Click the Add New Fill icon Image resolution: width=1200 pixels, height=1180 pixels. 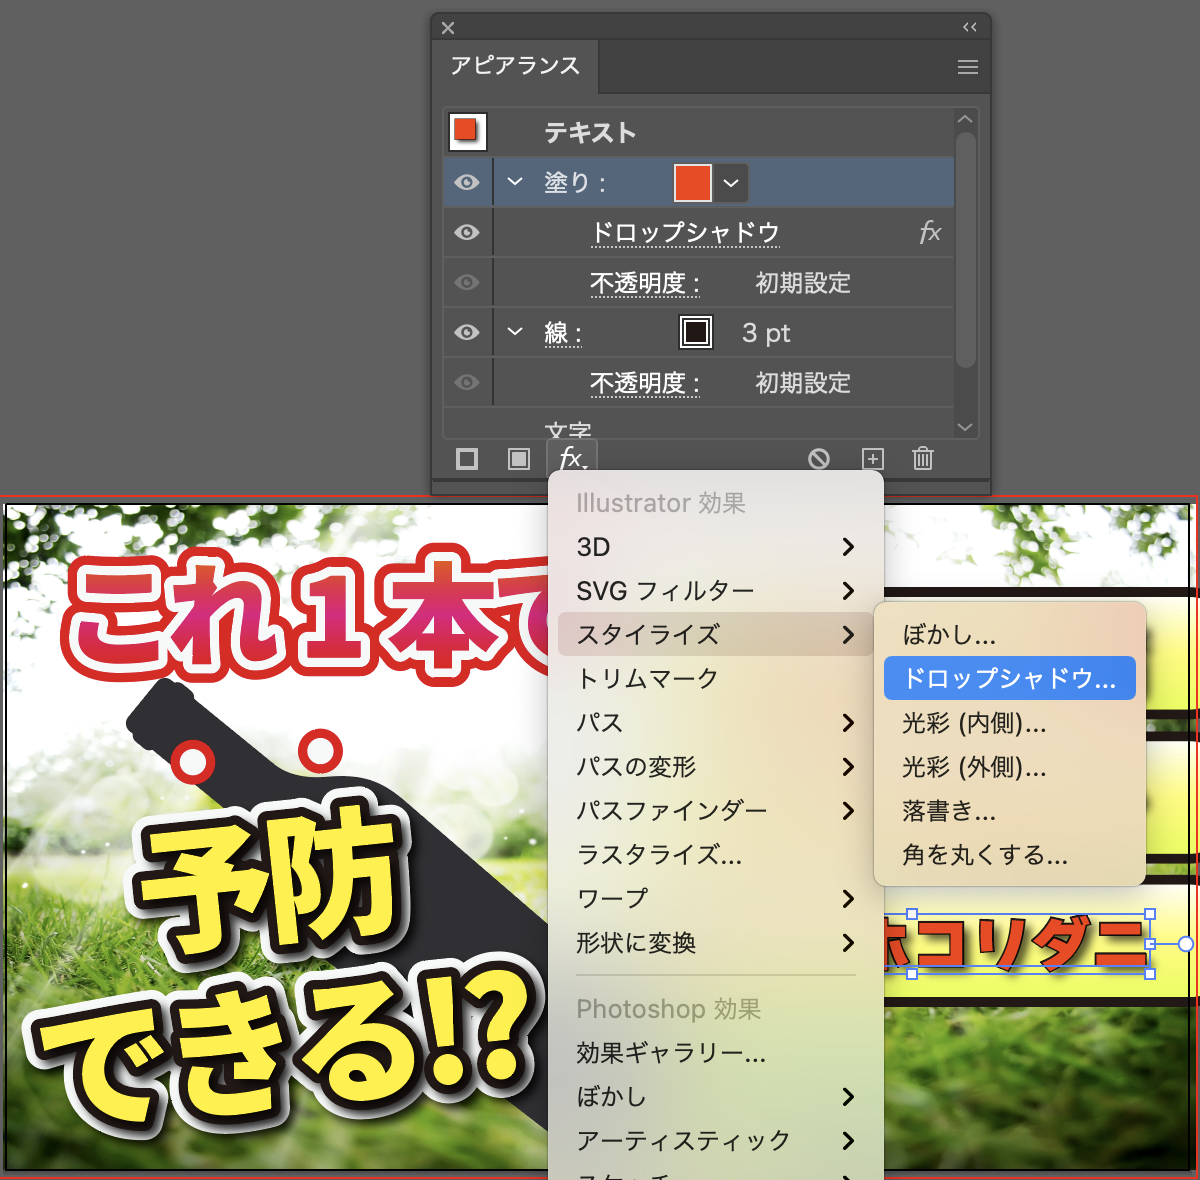pyautogui.click(x=519, y=459)
